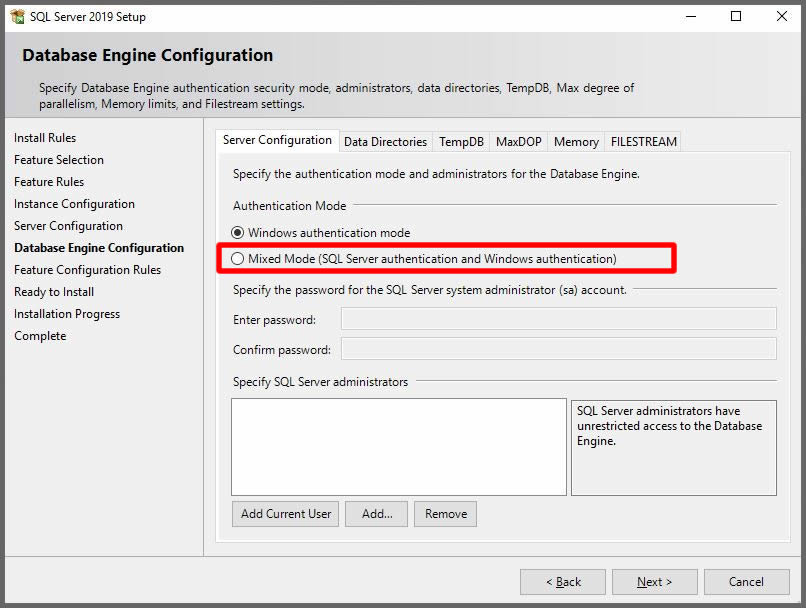Screen dimensions: 806x608
Task: Click the SQL Server Setup title bar icon
Action: [x=17, y=16]
